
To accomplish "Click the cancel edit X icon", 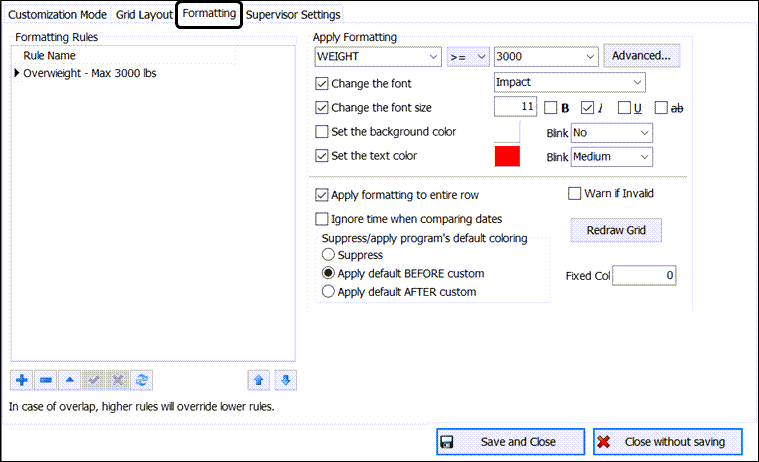I will tap(117, 380).
